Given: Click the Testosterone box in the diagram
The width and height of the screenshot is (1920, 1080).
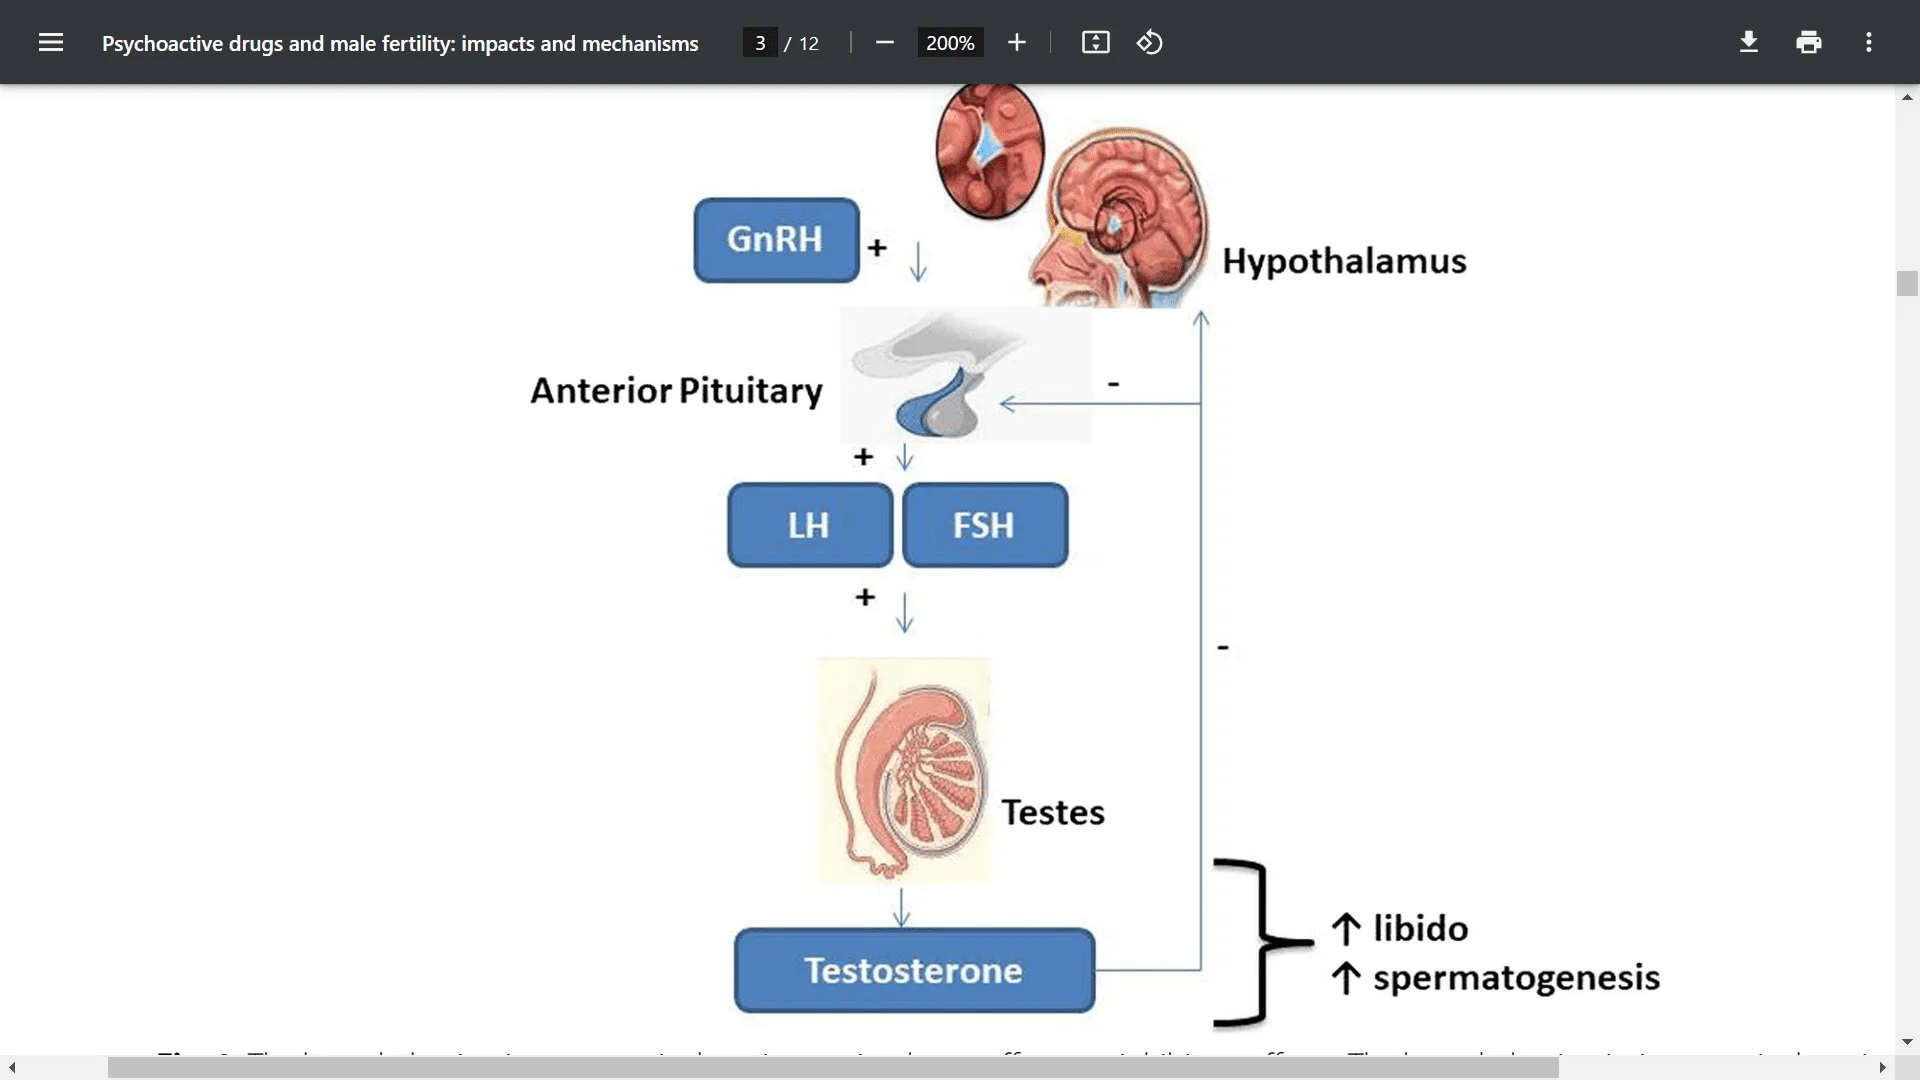Looking at the screenshot, I should [914, 970].
